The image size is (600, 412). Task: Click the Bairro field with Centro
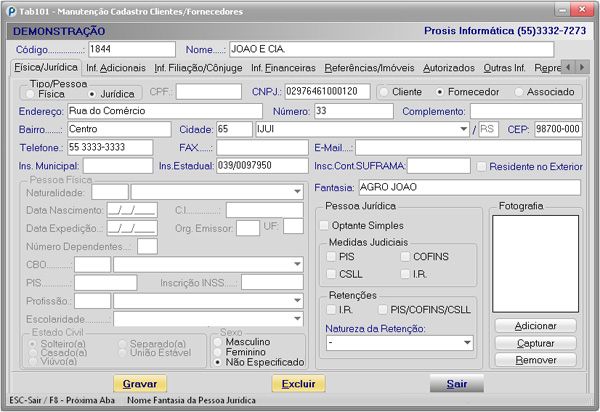tap(119, 129)
